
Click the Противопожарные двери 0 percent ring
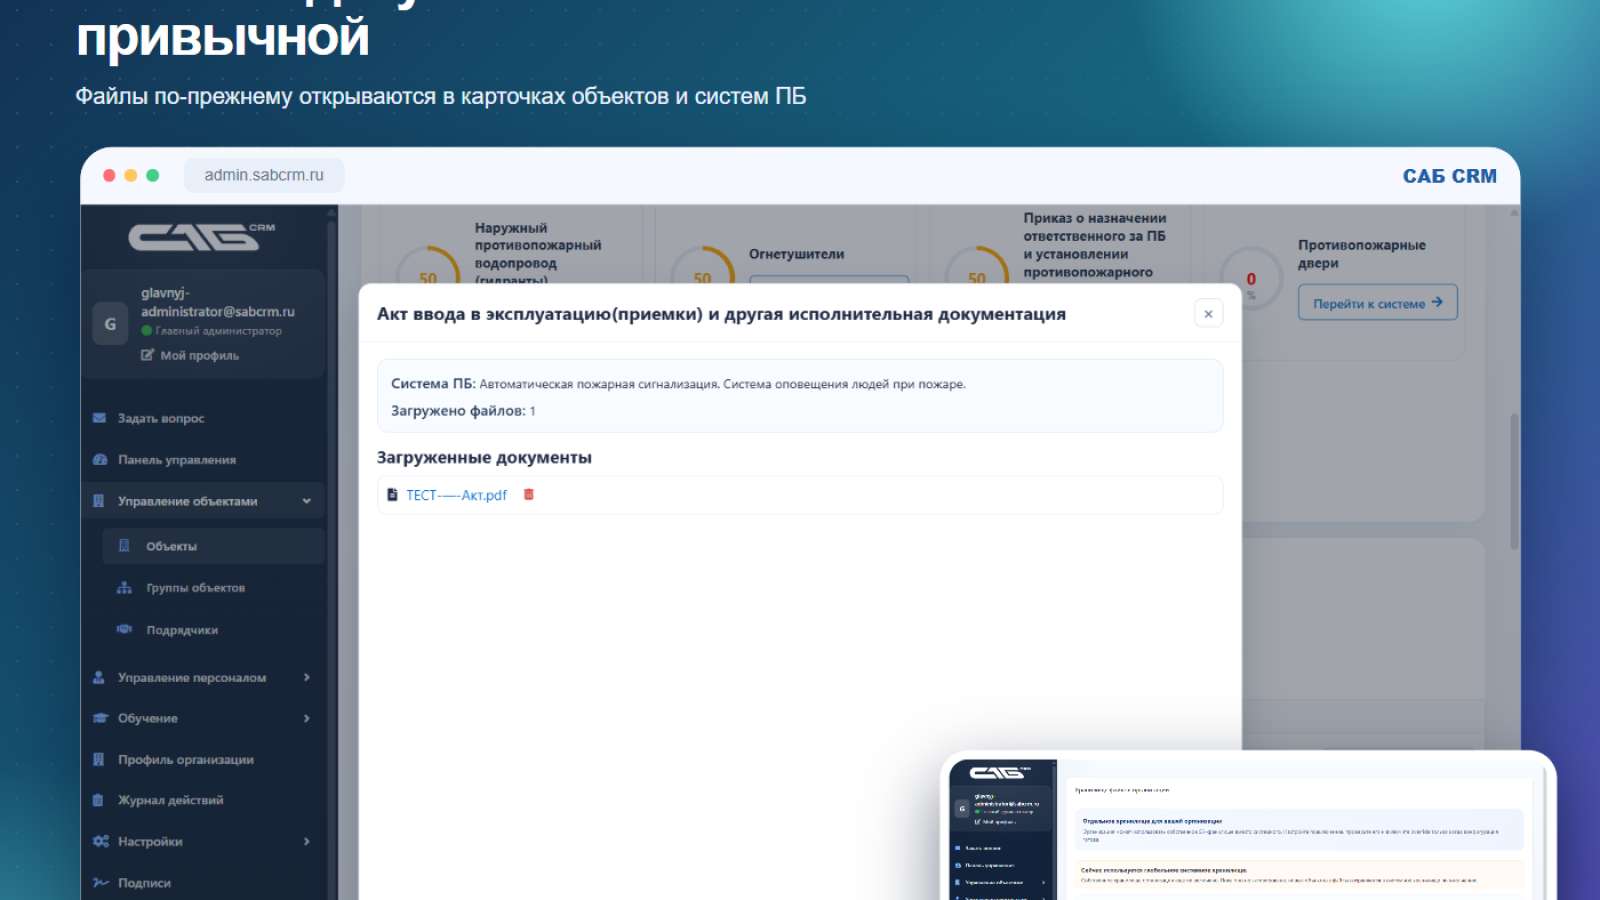click(1251, 279)
